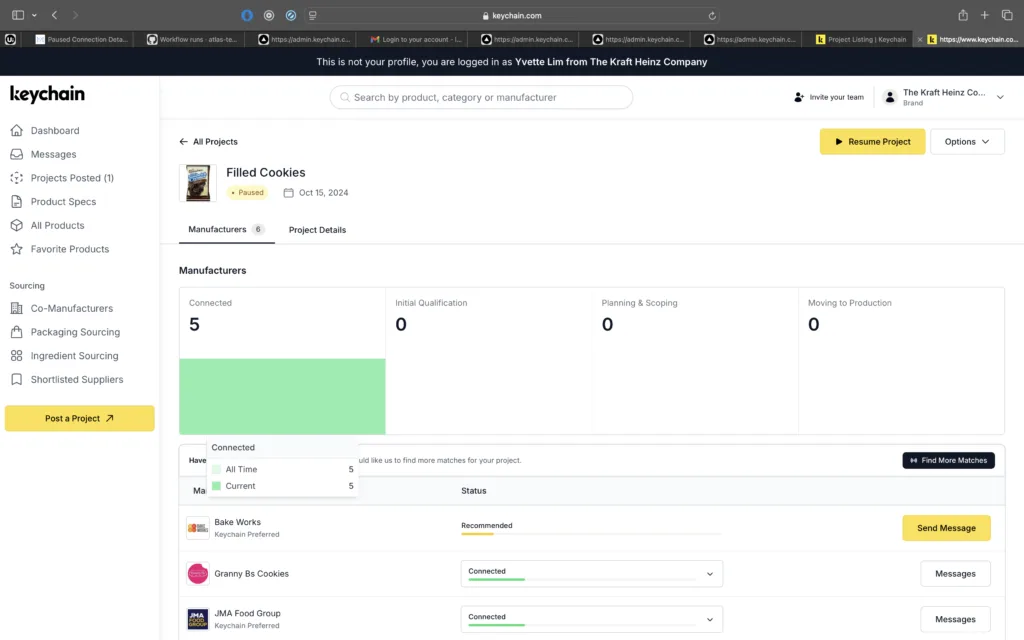
Task: Click the Bake Works manufacturer name
Action: coord(238,522)
